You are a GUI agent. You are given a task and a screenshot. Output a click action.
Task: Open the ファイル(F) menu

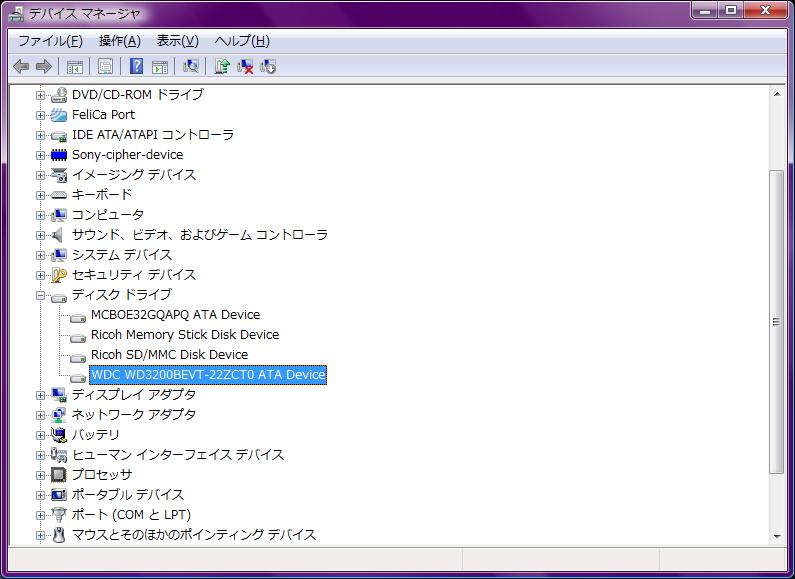[50, 41]
